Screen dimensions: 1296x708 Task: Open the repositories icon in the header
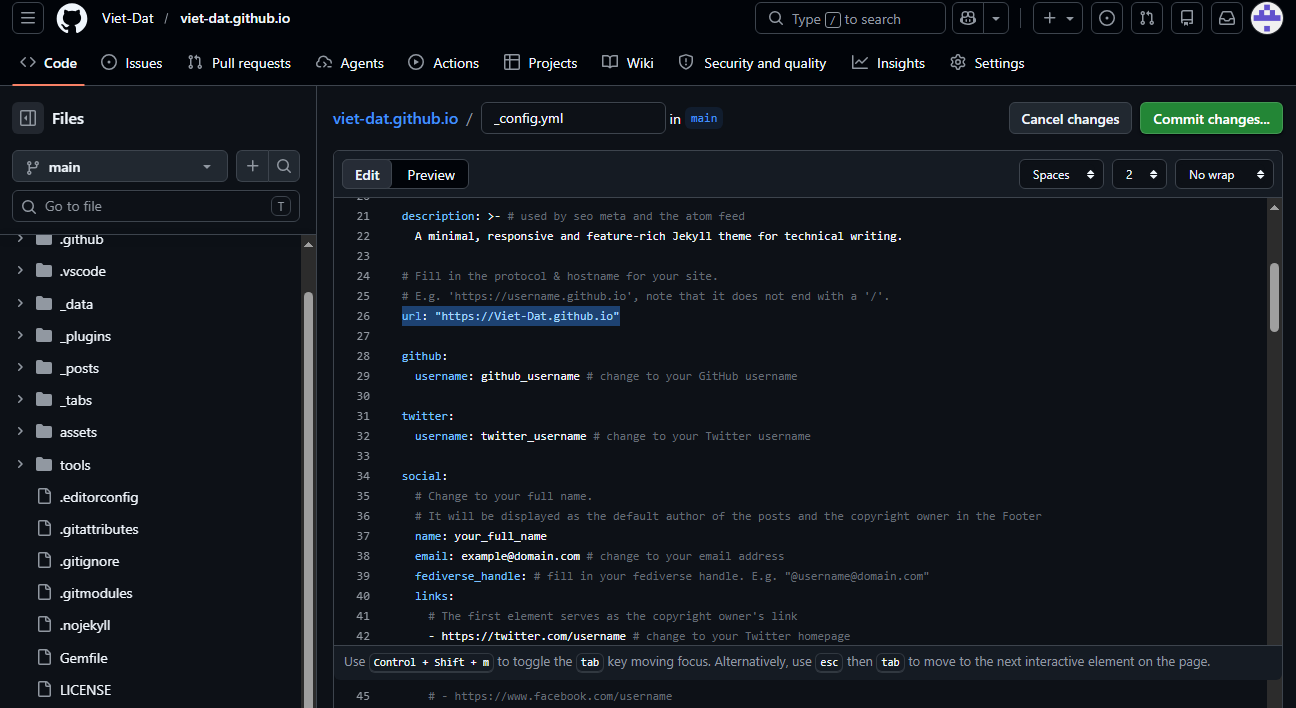click(x=1187, y=18)
